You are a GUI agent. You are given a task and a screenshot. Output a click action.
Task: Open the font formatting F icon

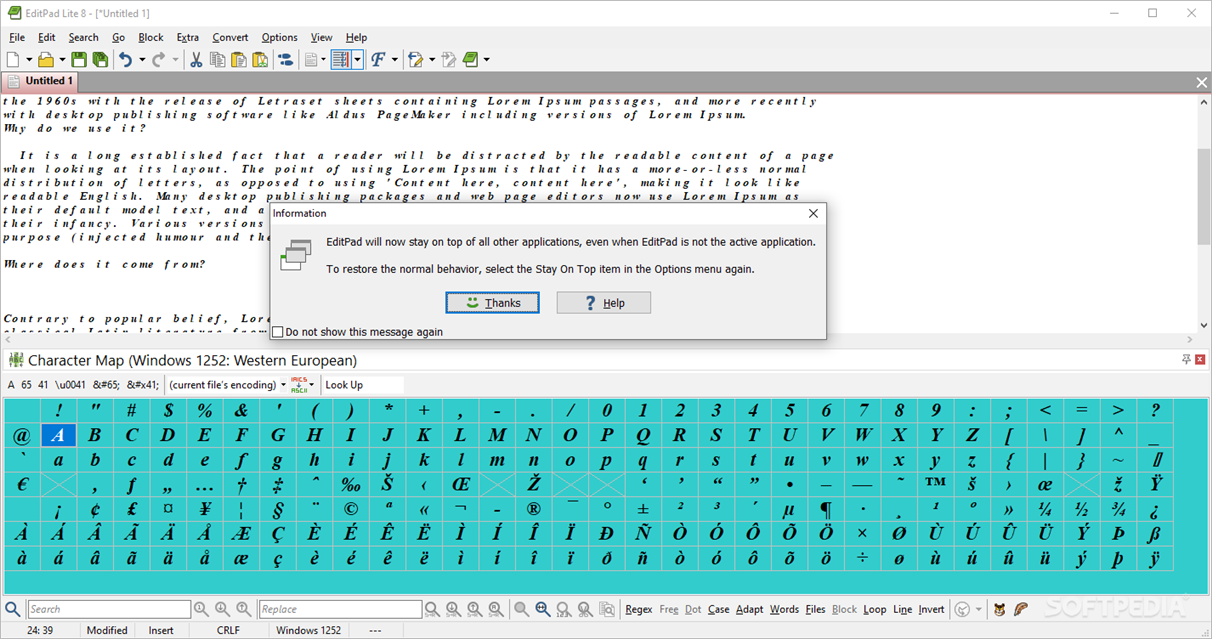(378, 59)
